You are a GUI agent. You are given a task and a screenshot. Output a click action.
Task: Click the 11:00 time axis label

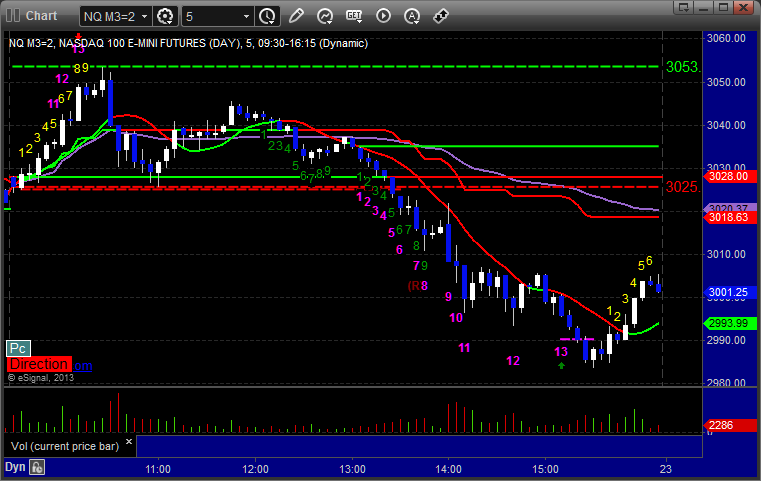158,469
